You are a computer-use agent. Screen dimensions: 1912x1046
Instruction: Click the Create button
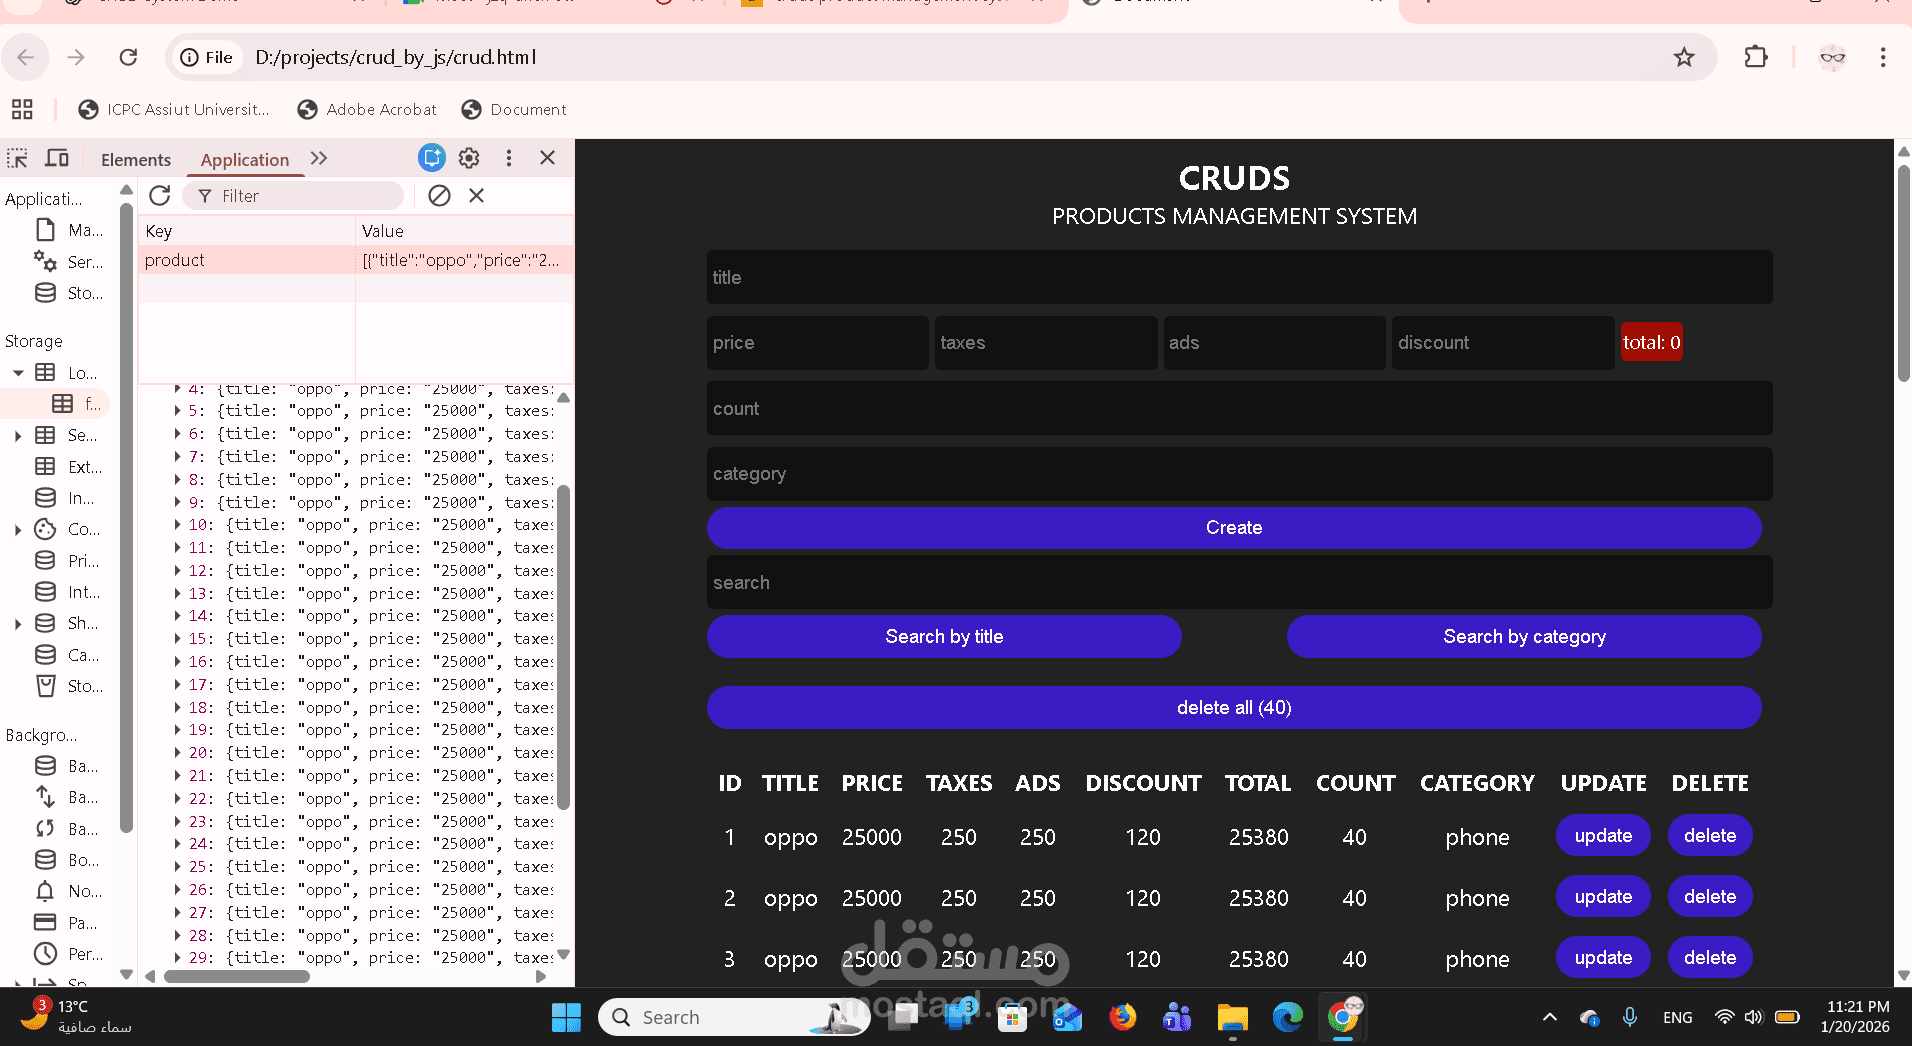(x=1233, y=528)
